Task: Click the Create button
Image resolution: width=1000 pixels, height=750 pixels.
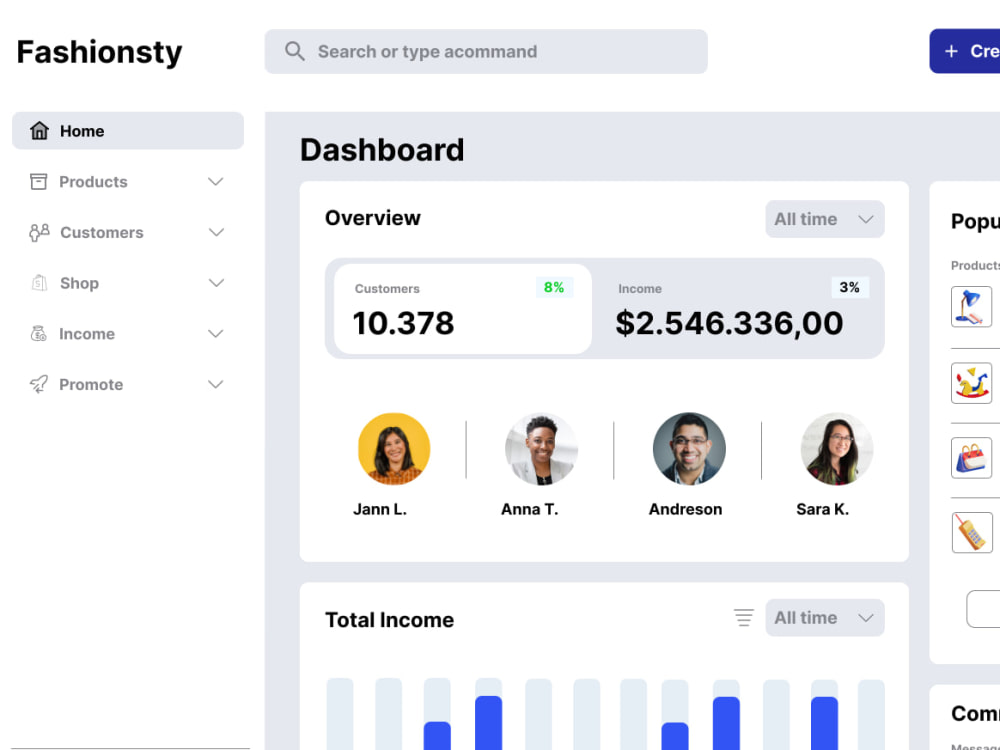Action: [964, 51]
